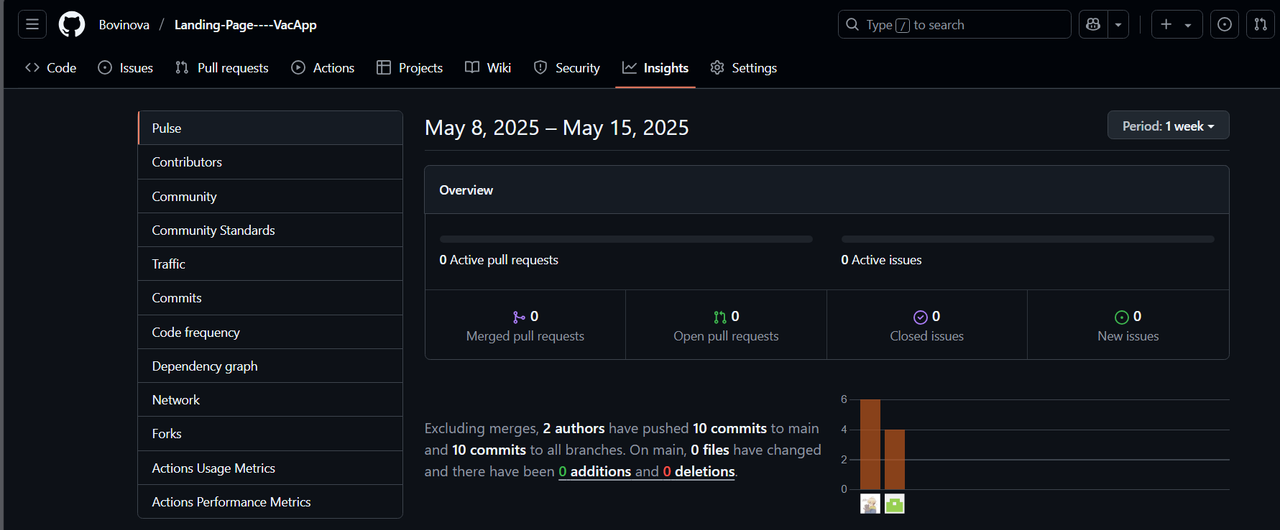
Task: Click the Active issues progress bar
Action: [x=1028, y=239]
